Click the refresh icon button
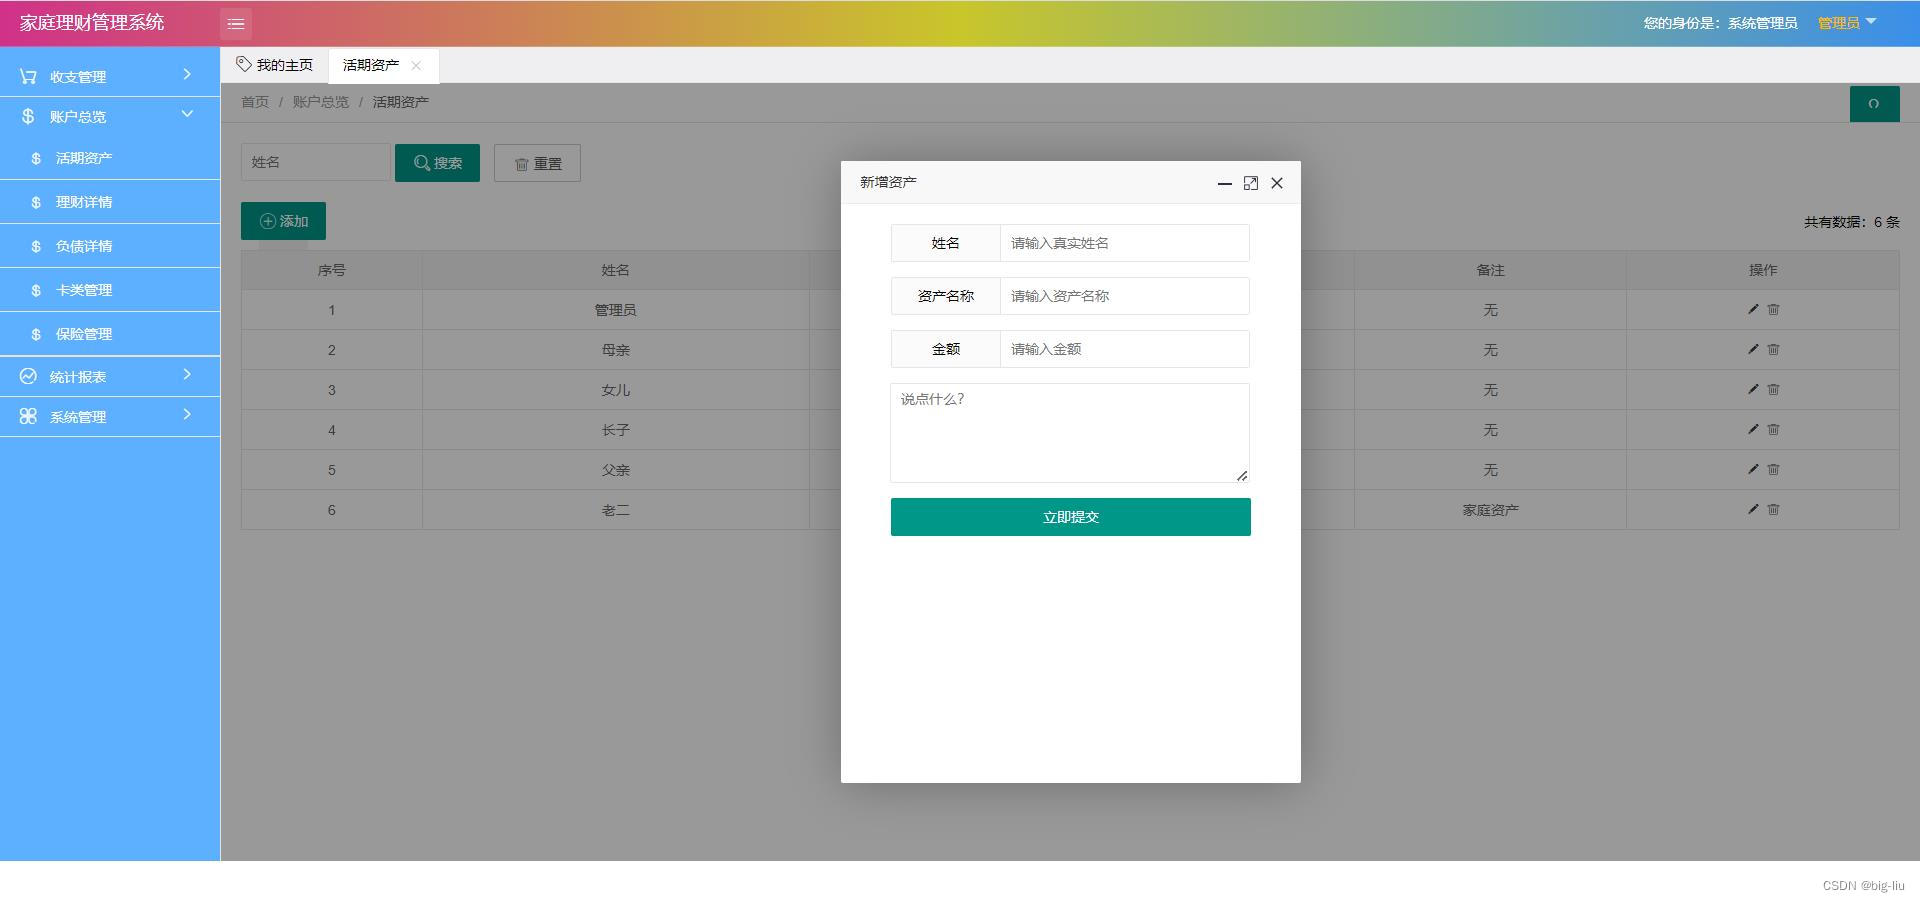1920x902 pixels. (x=1874, y=104)
